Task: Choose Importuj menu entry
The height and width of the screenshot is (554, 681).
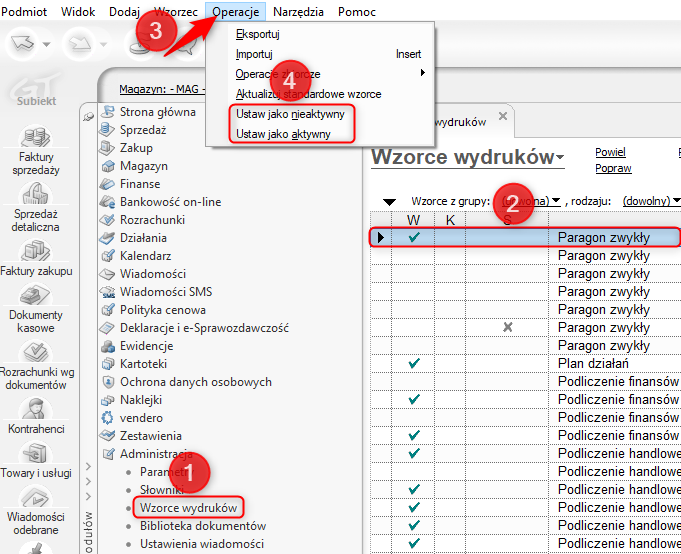Action: [254, 54]
